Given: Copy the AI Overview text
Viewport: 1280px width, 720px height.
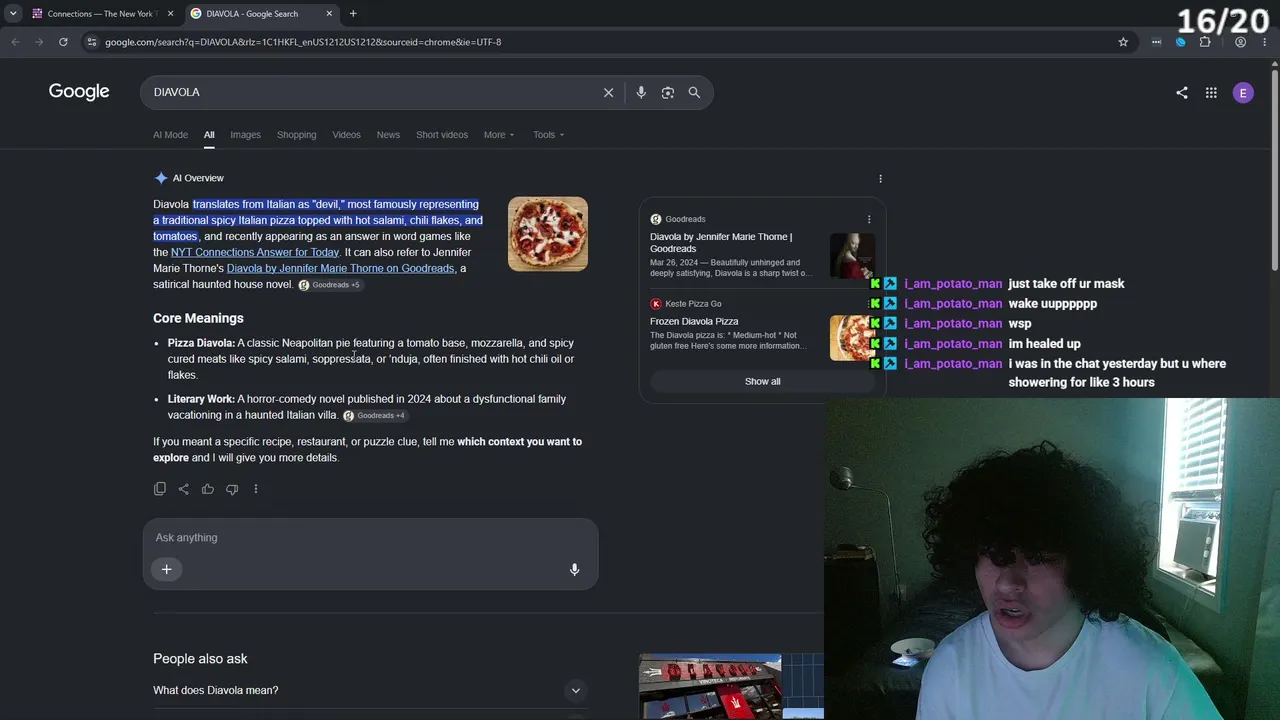Looking at the screenshot, I should coord(160,489).
